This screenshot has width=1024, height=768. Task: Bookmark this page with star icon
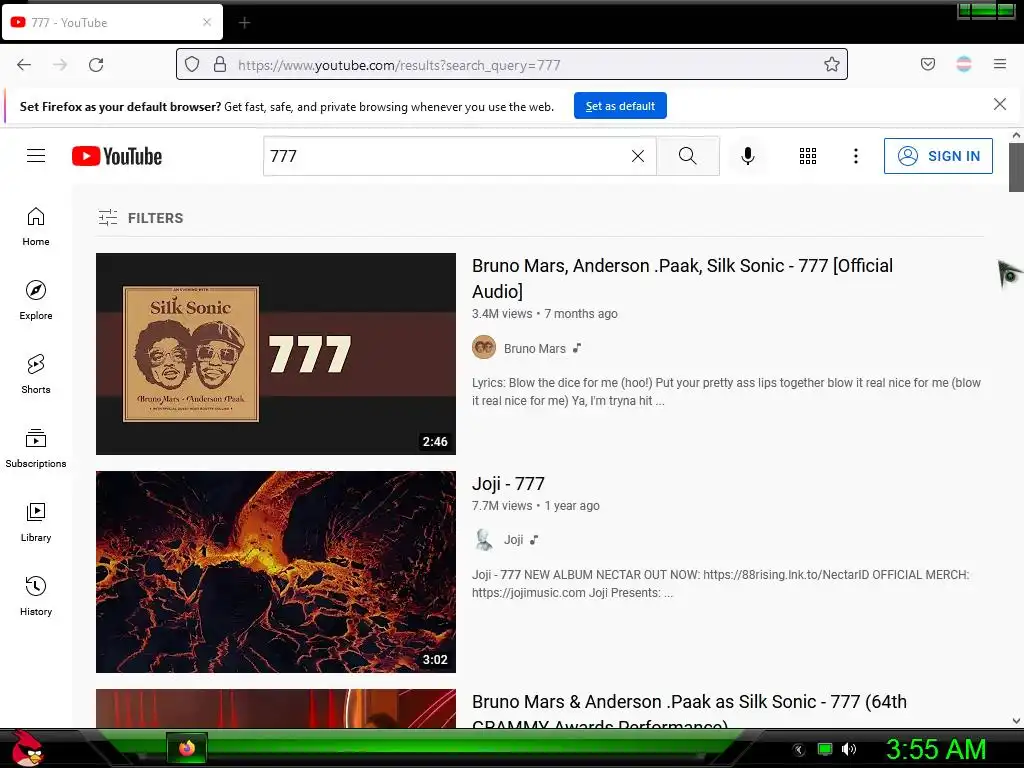[831, 64]
